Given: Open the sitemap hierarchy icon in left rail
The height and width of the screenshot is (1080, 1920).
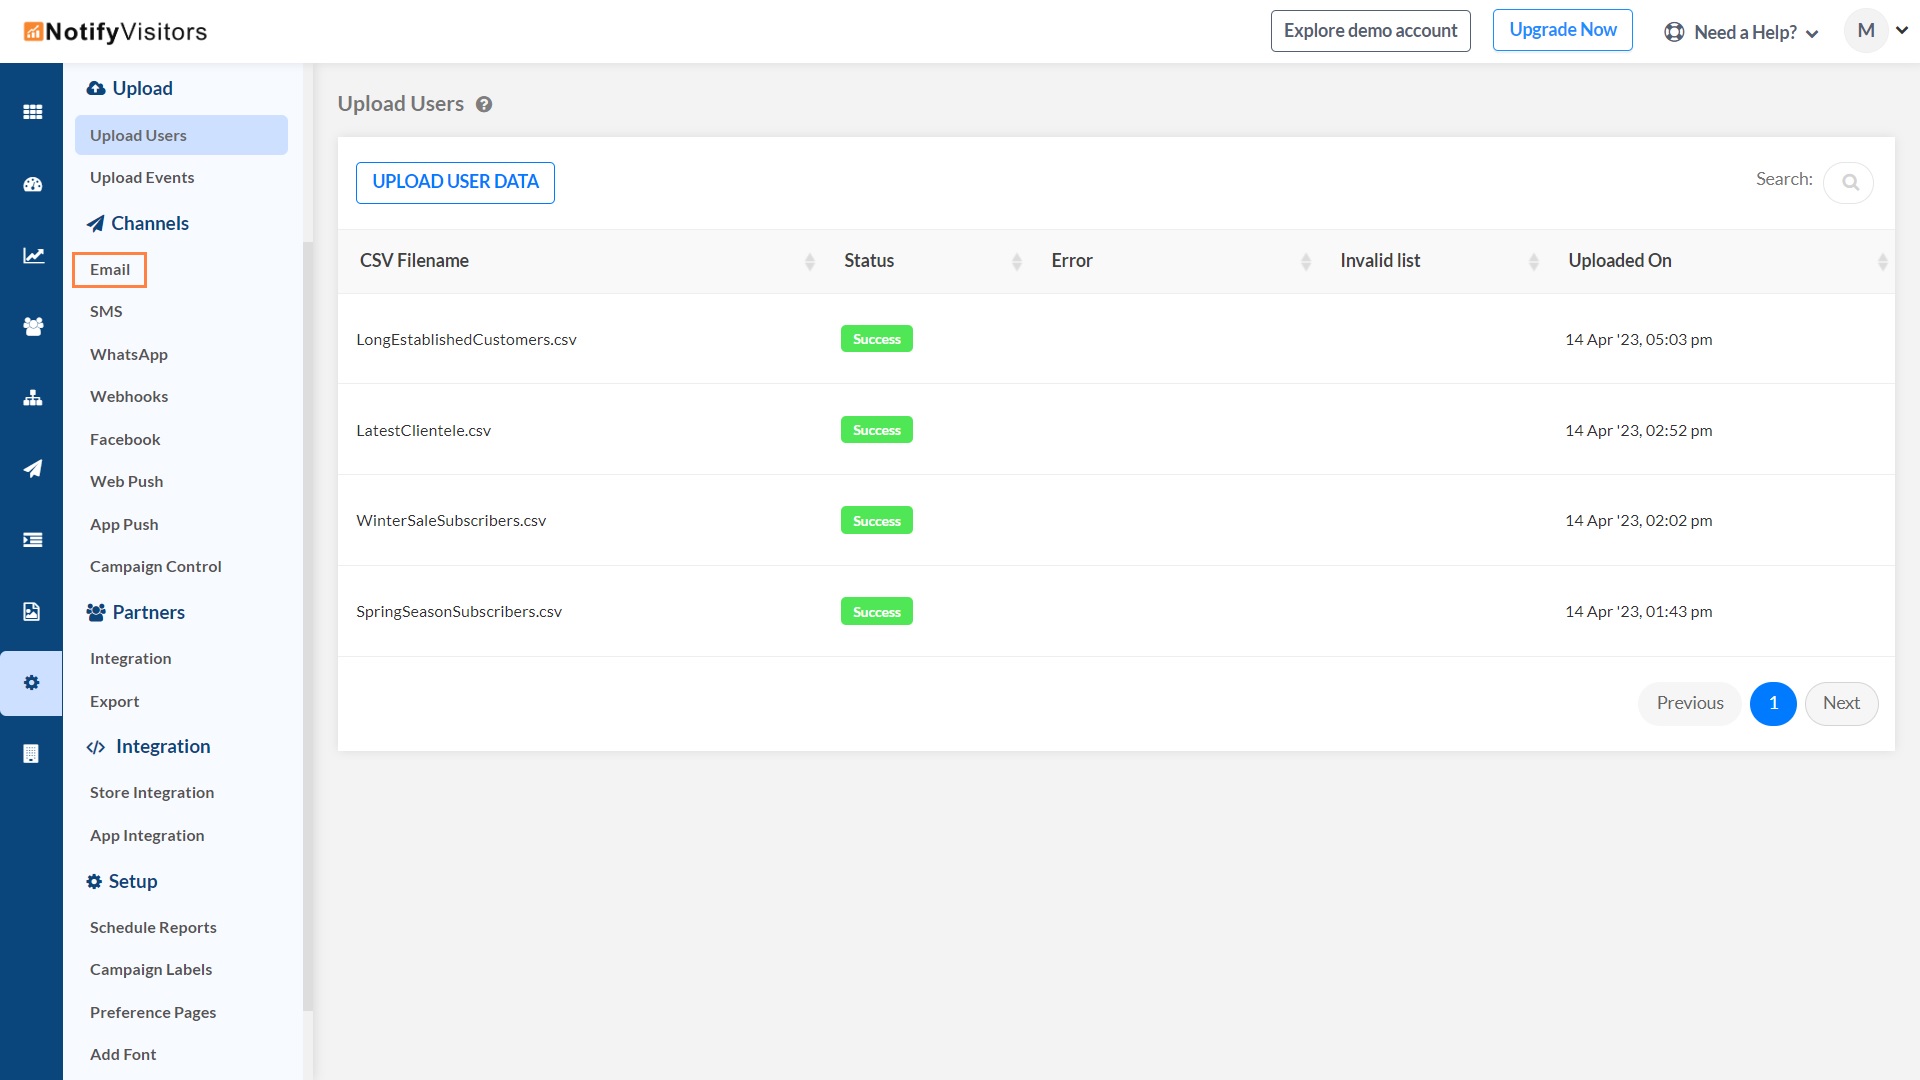Looking at the screenshot, I should tap(32, 398).
